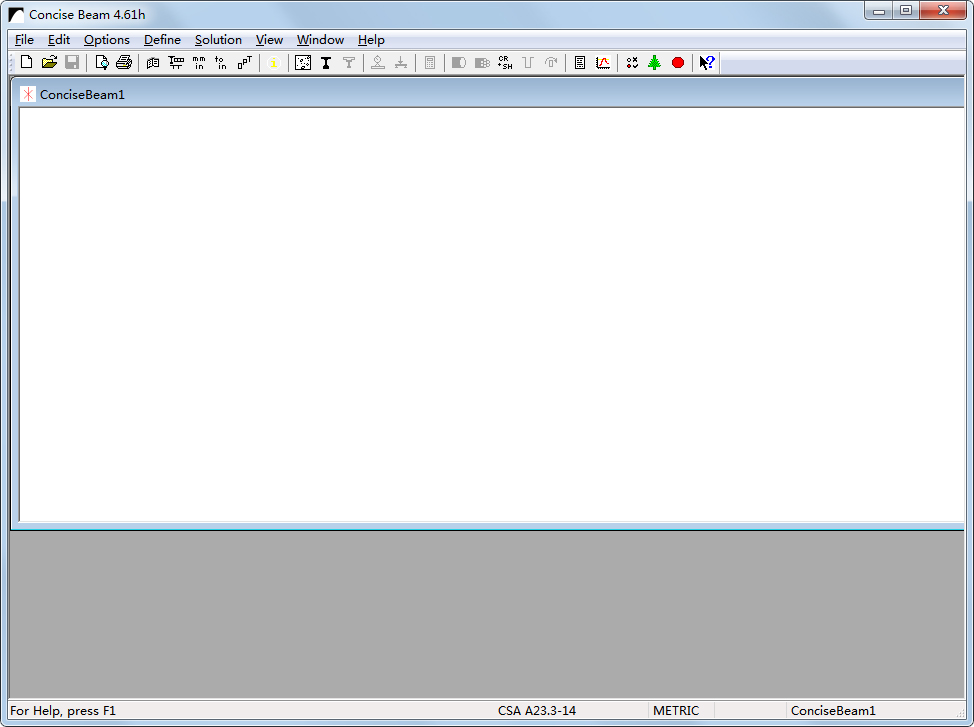Click the beam span settings icon
Viewport: 974px width, 727px height.
(176, 62)
